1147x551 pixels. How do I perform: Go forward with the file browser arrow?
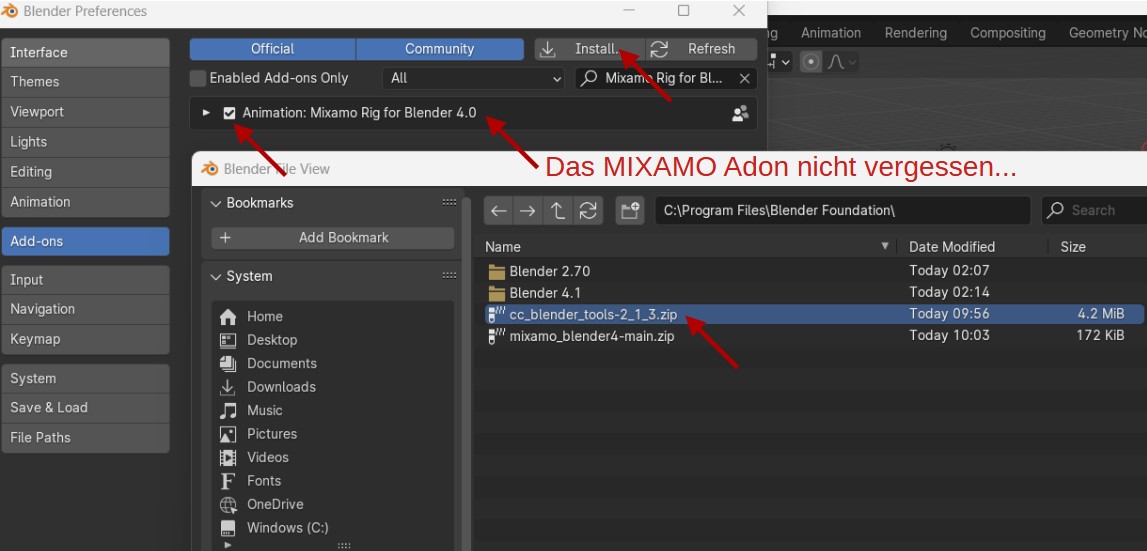527,211
